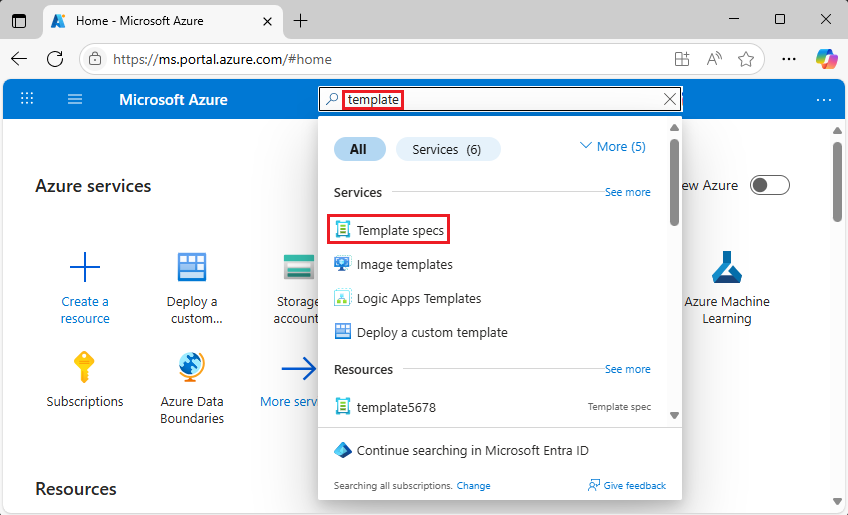Open the browser apps/extensions icon
The height and width of the screenshot is (515, 848).
(x=682, y=59)
